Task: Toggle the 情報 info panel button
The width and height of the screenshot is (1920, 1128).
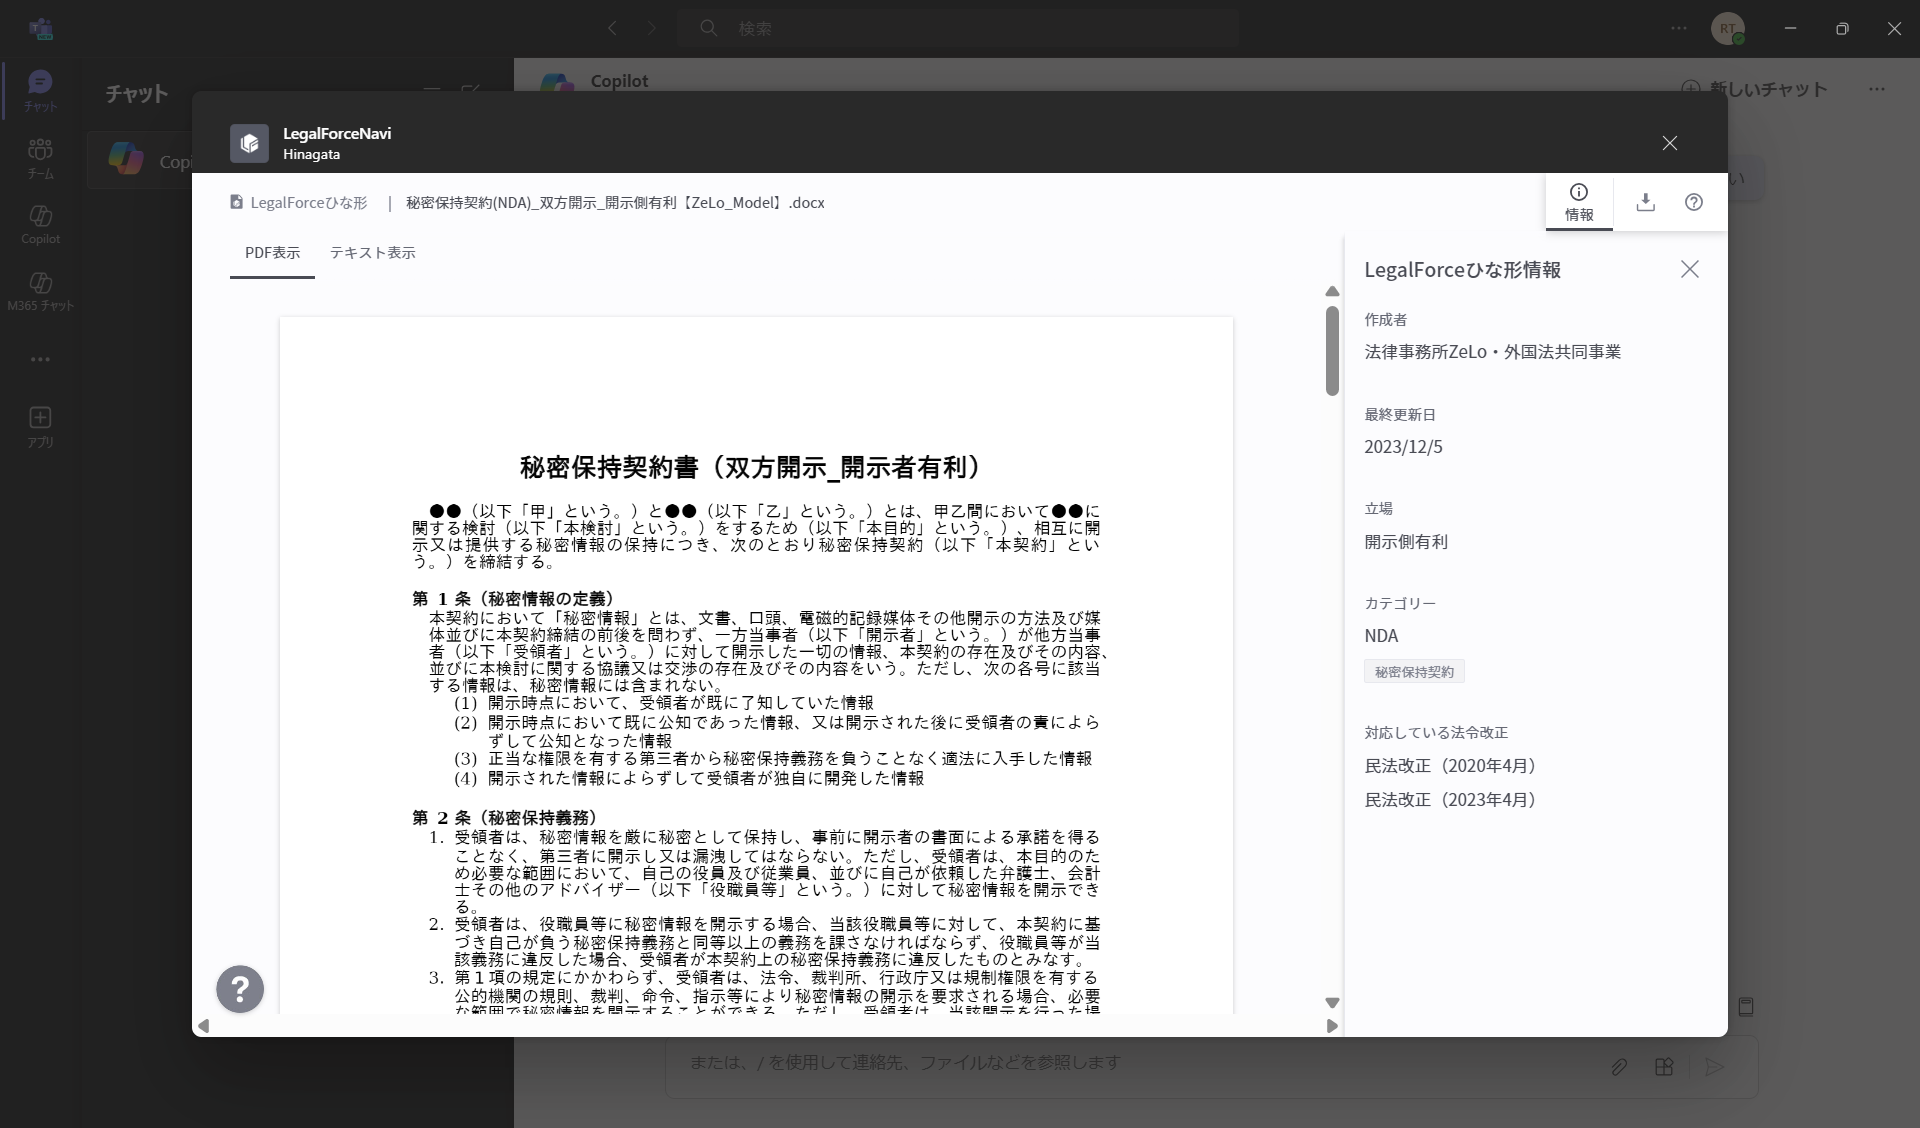Action: point(1579,202)
